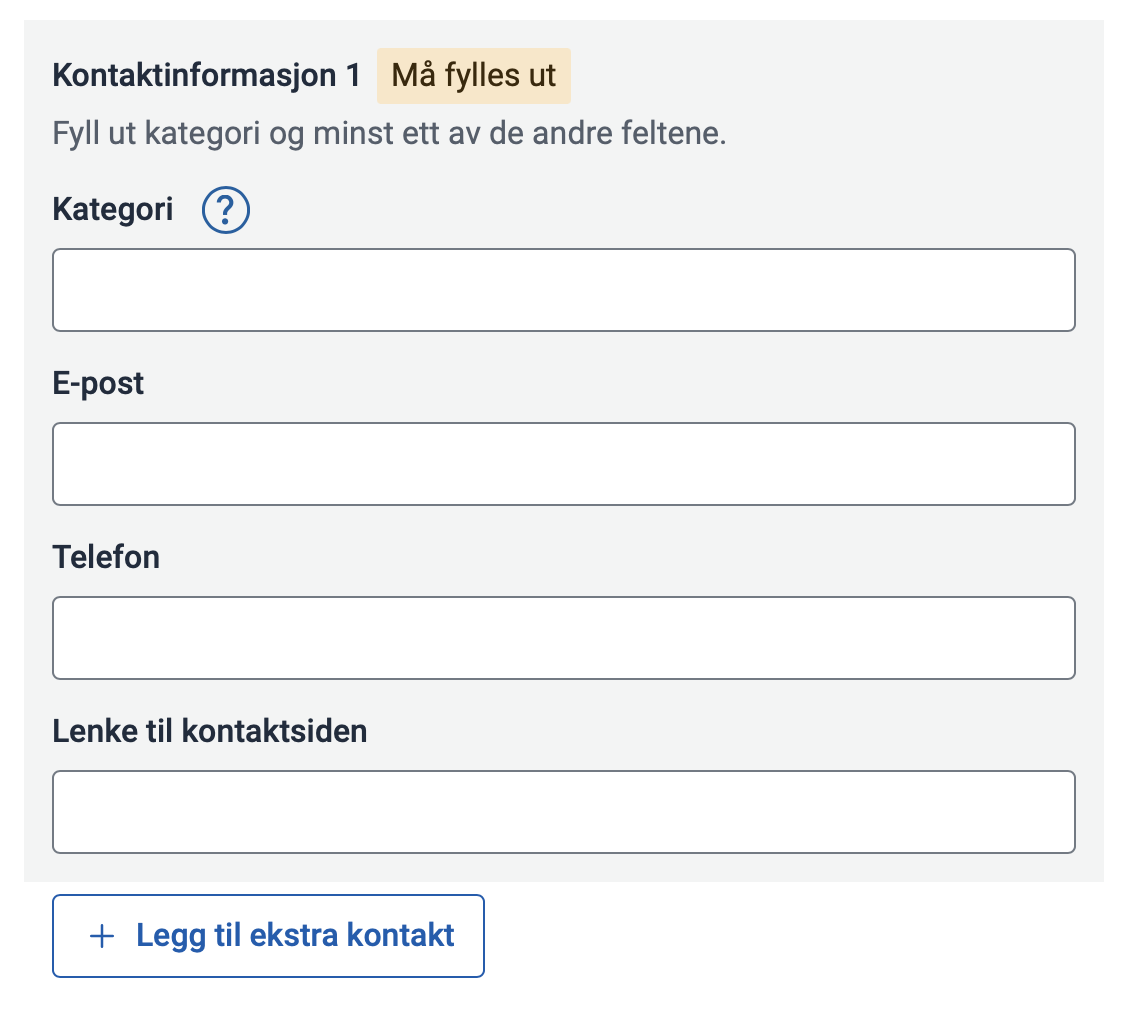Image resolution: width=1126 pixels, height=1024 pixels.
Task: Place cursor in the phone number box
Action: [563, 638]
